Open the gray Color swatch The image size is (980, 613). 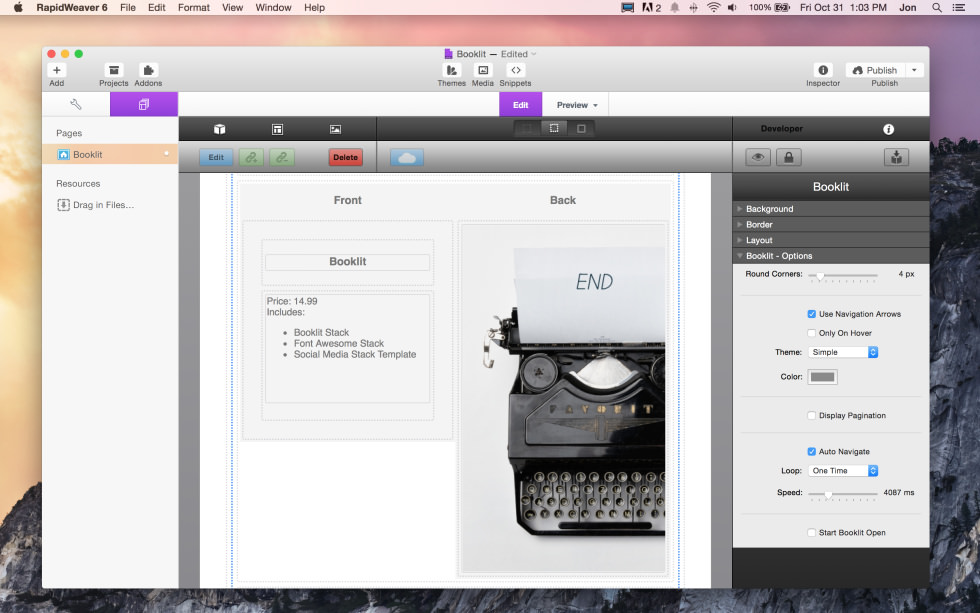click(x=822, y=377)
